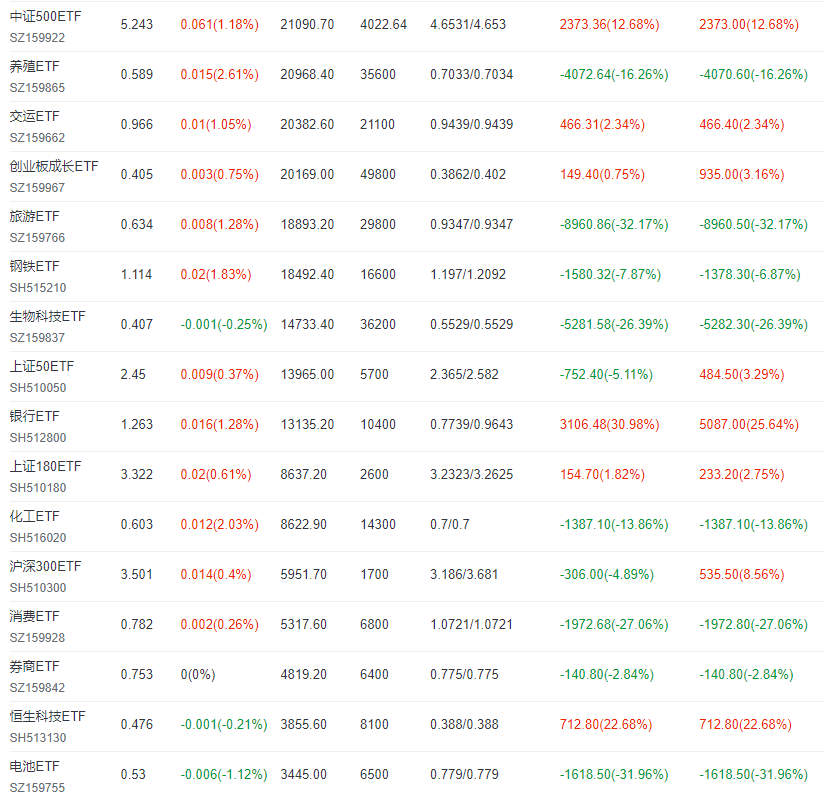Viewport: 825px width, 800px height.
Task: Open the 生物科技ETF fund name
Action: pyautogui.click(x=47, y=316)
